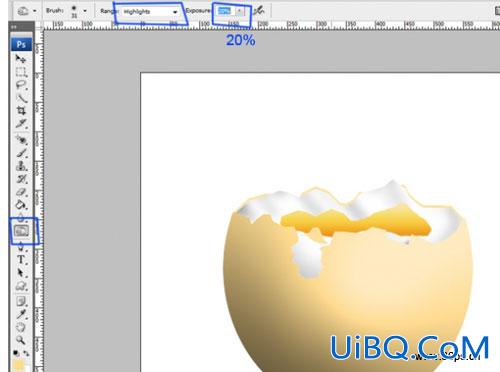Select the Rectangular Marquee tool
Screen dimensions: 500x372
click(21, 72)
